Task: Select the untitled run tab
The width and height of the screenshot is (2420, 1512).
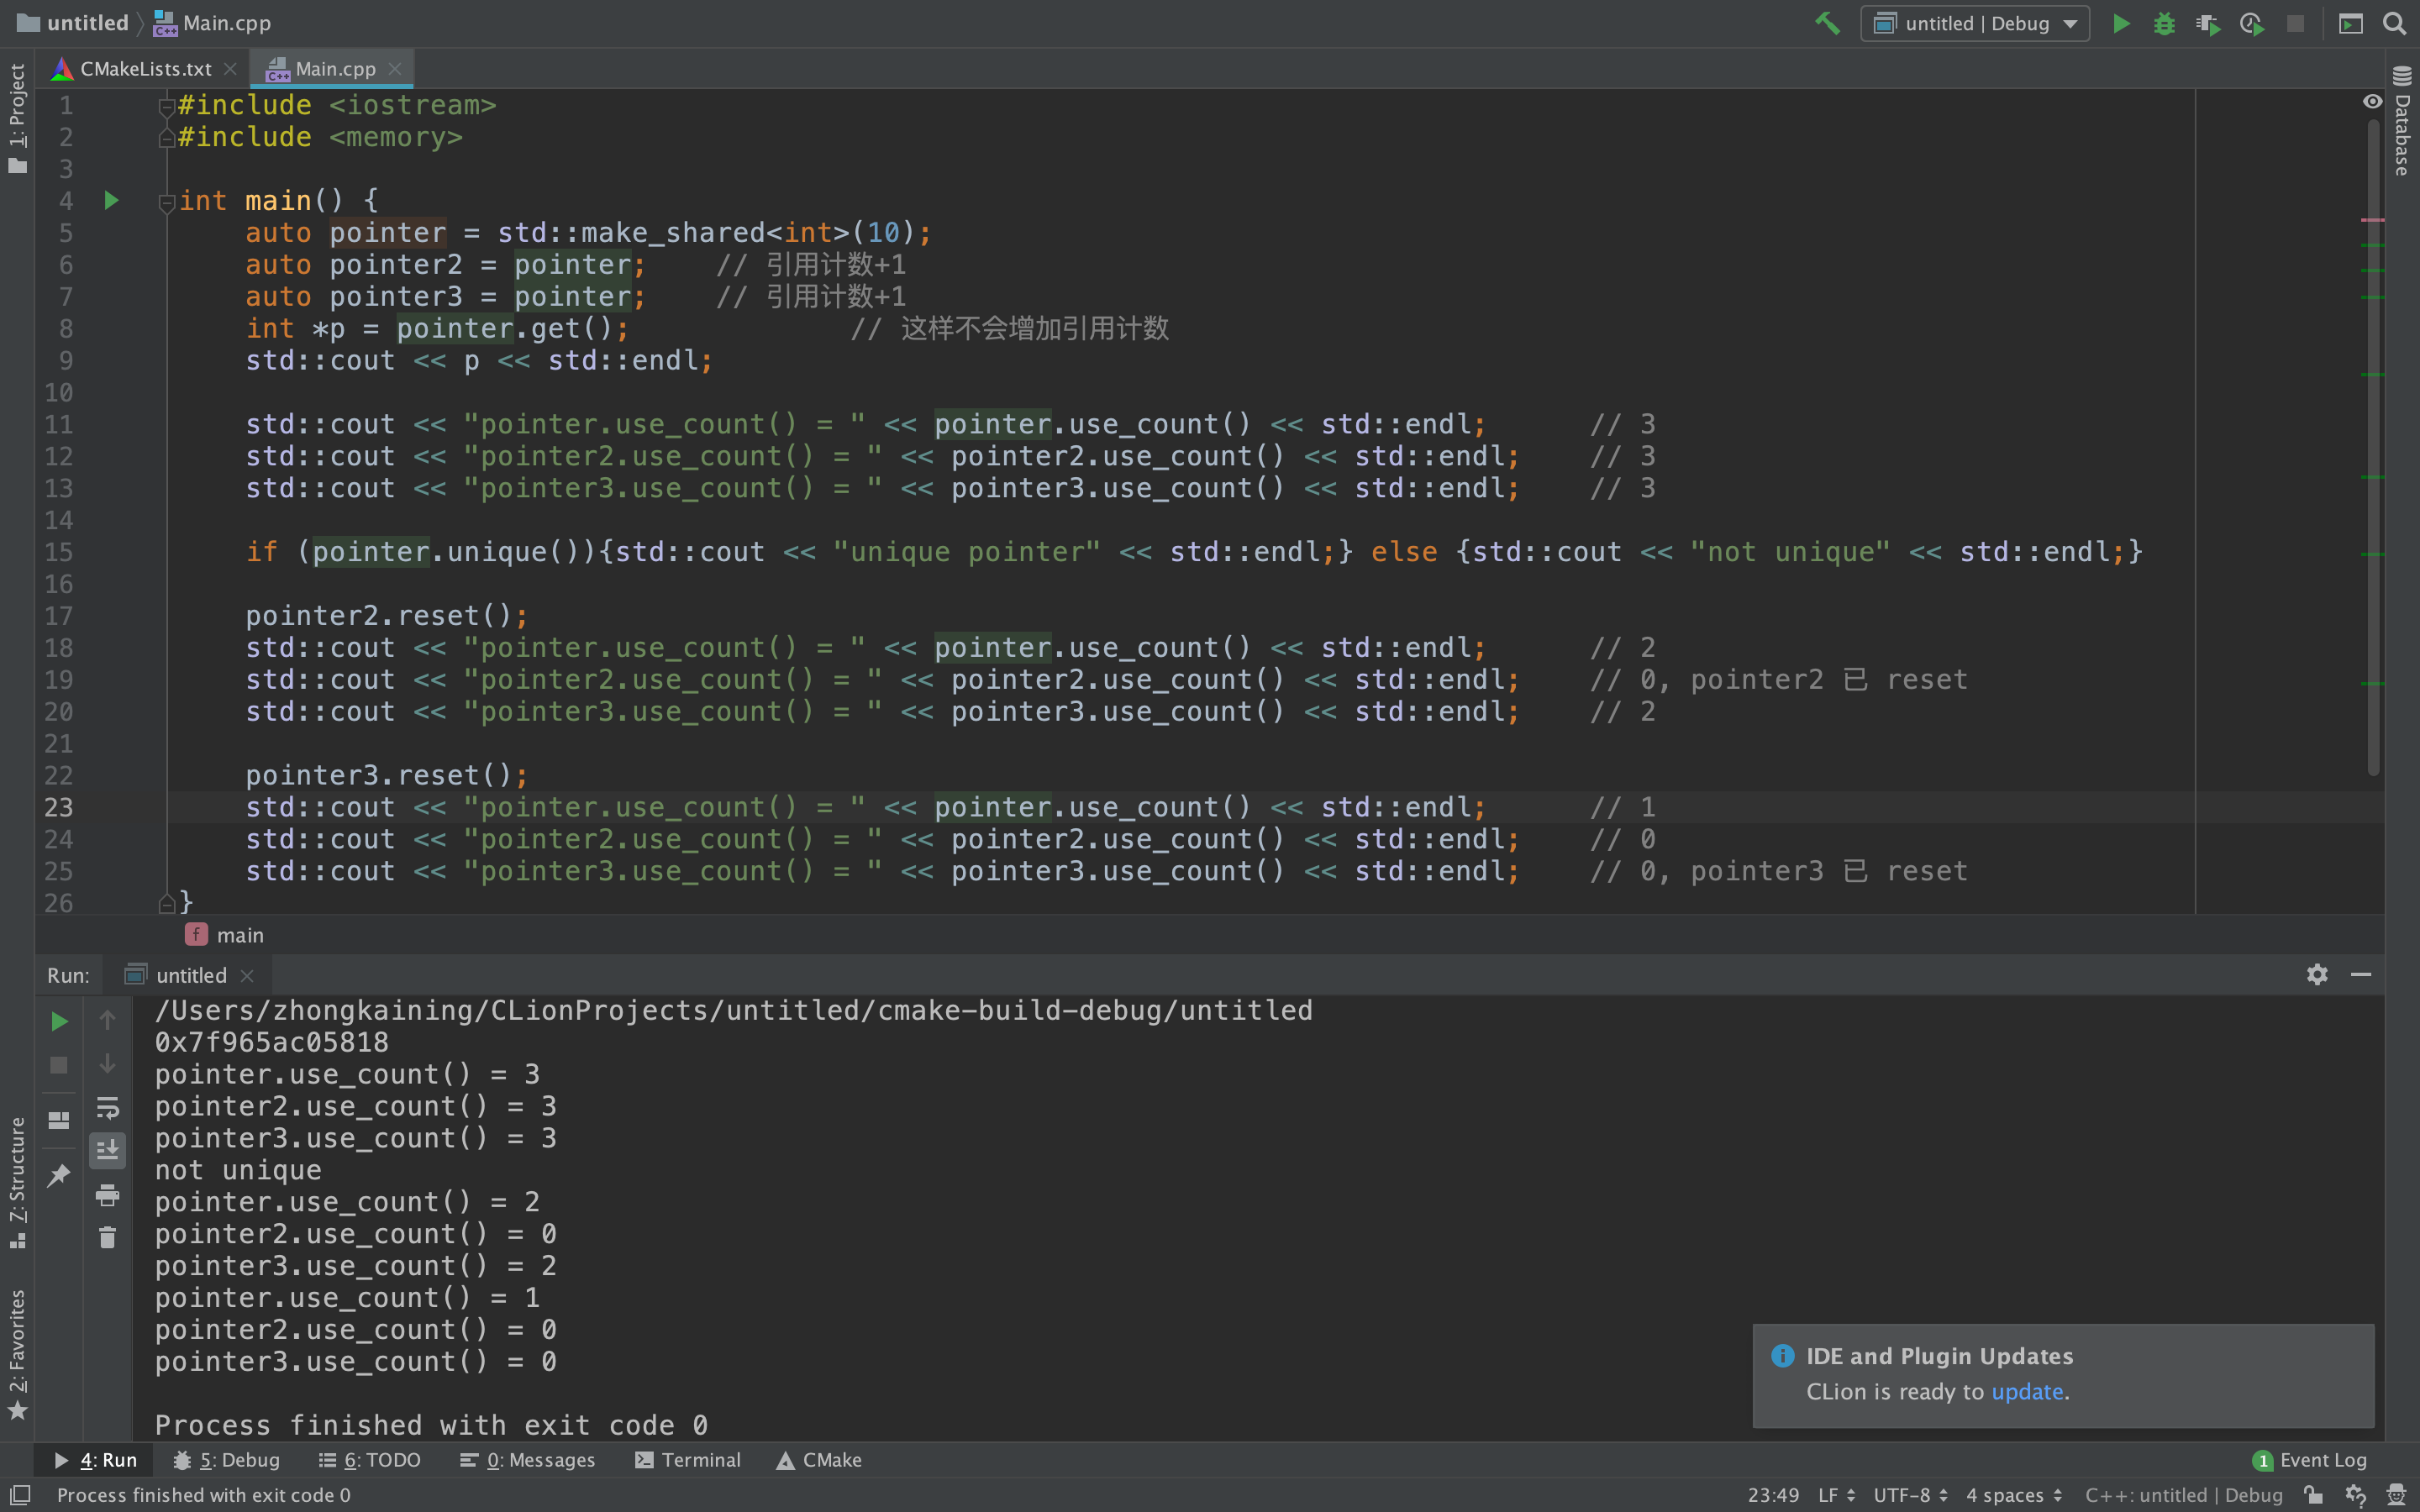Action: (190, 975)
